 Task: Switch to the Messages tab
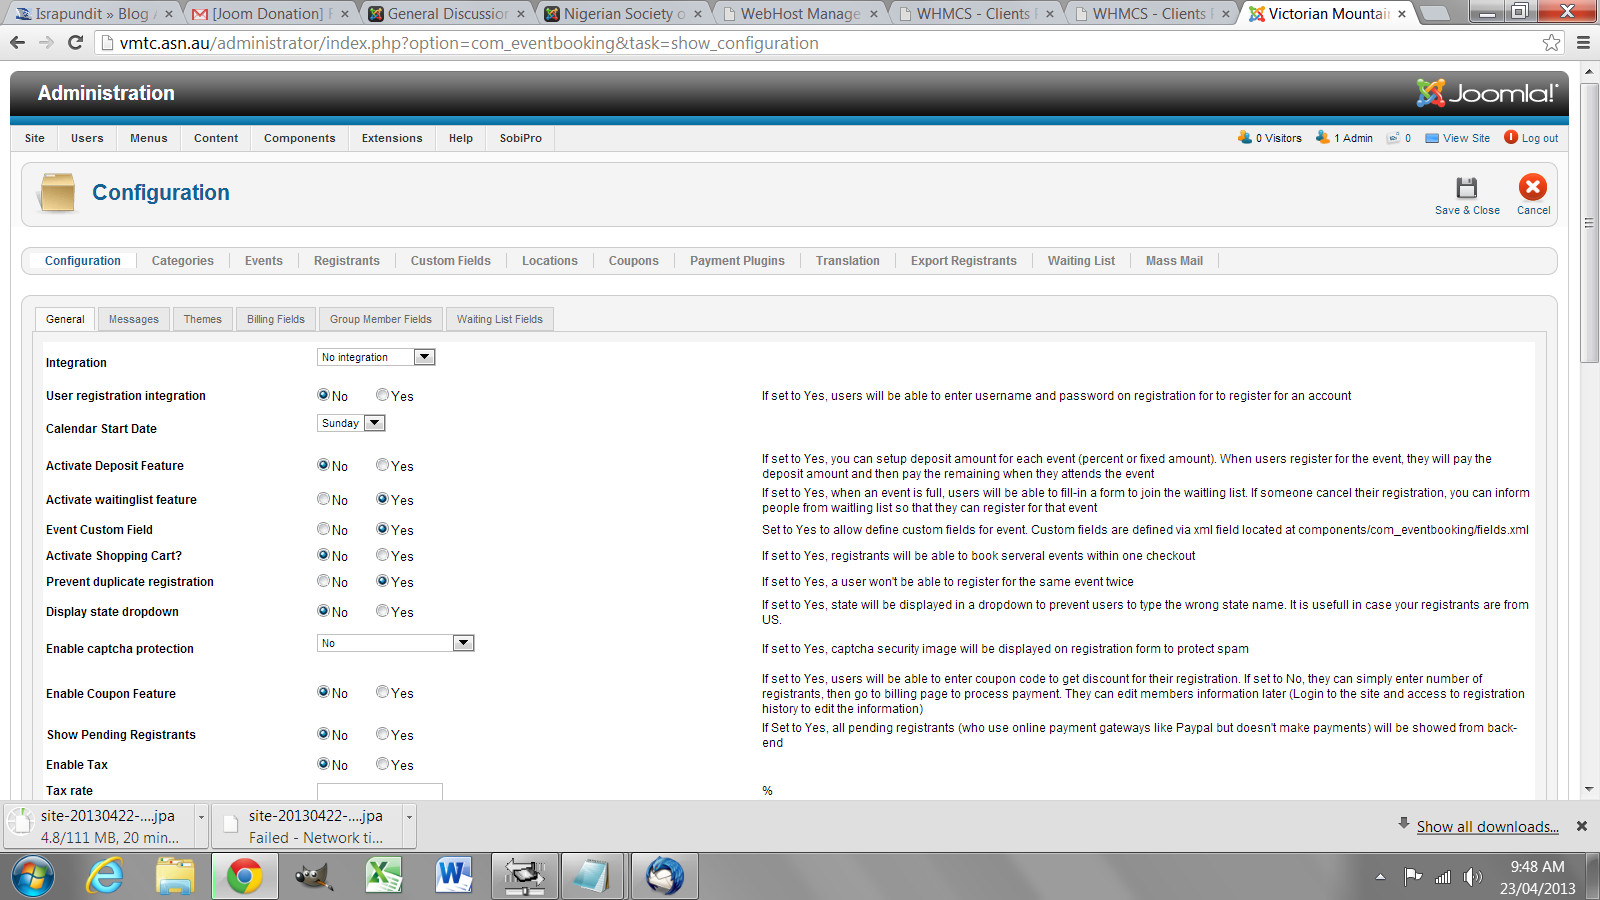coord(134,319)
